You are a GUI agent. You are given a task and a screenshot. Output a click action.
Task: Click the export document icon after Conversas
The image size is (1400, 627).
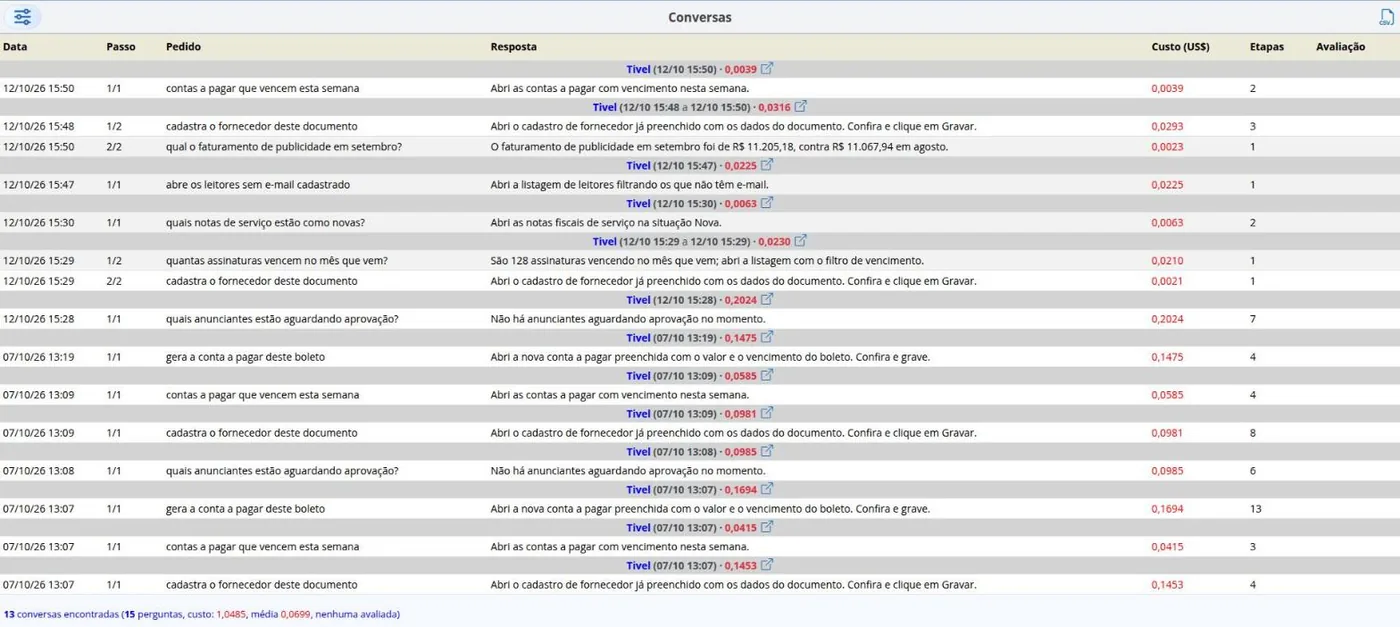(1386, 17)
